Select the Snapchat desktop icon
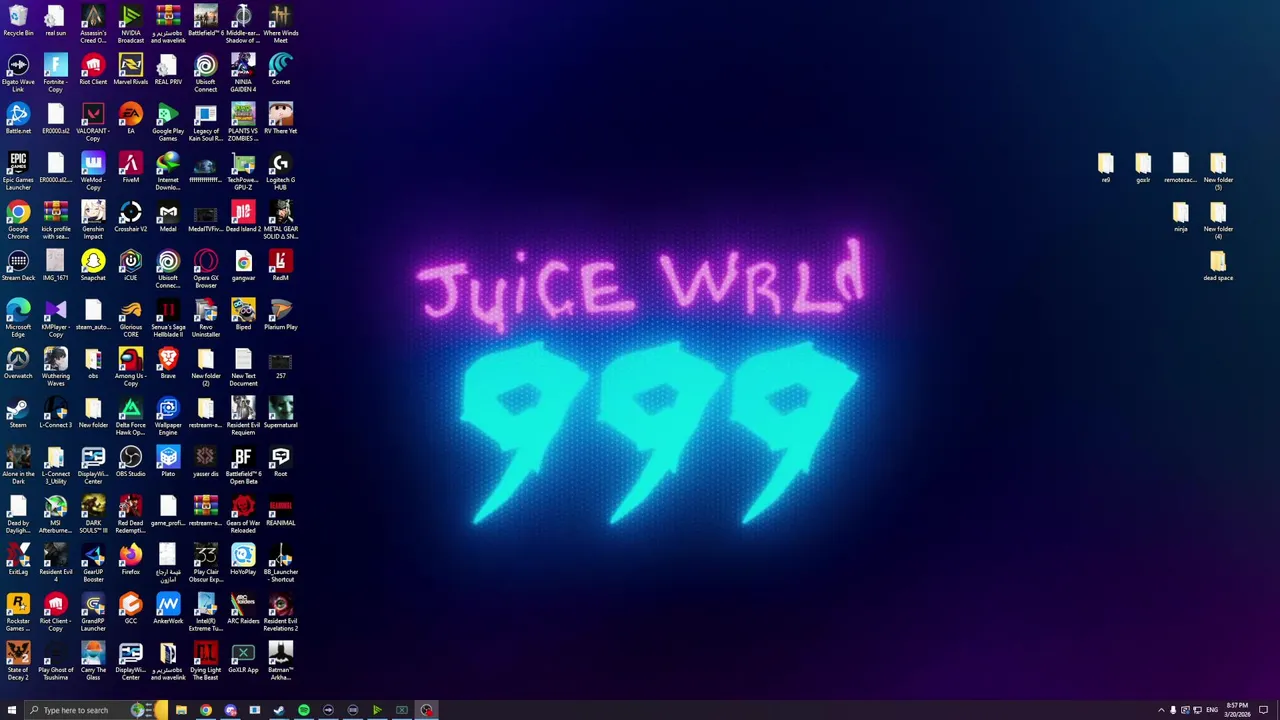Screen dimensions: 1280x720 (93, 266)
